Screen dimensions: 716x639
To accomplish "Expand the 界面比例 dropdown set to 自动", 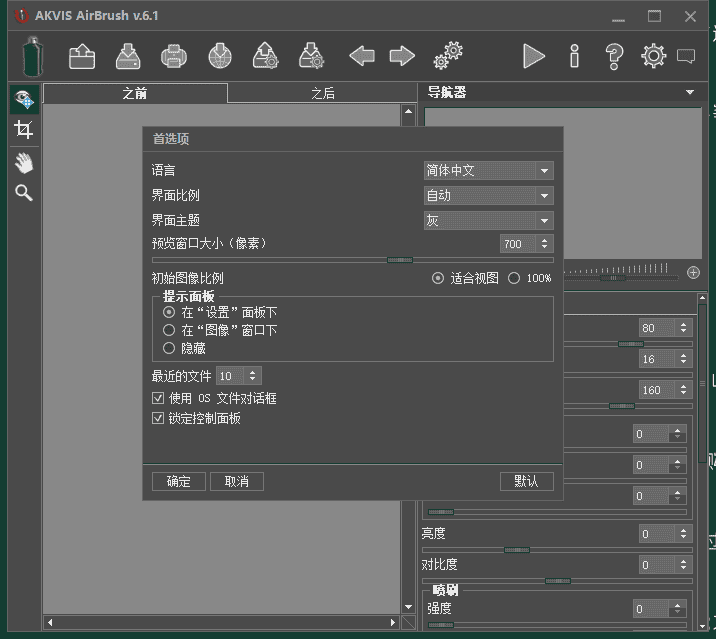I will coord(488,196).
